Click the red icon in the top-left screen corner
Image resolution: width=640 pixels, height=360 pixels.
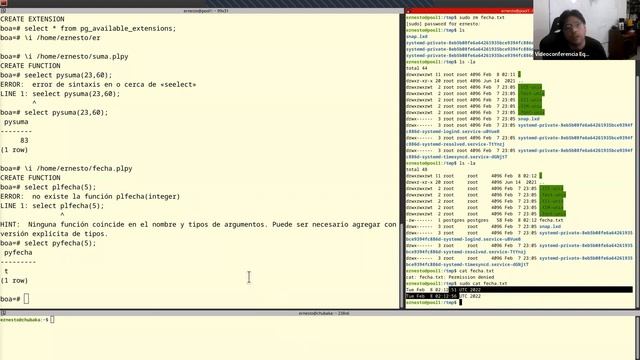(4, 3)
